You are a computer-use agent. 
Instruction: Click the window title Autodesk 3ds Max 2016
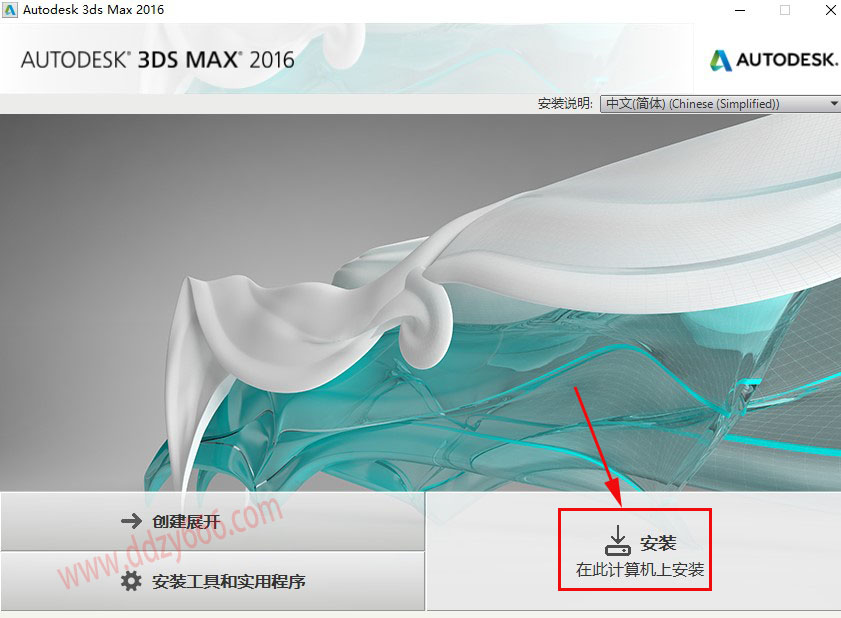point(93,10)
